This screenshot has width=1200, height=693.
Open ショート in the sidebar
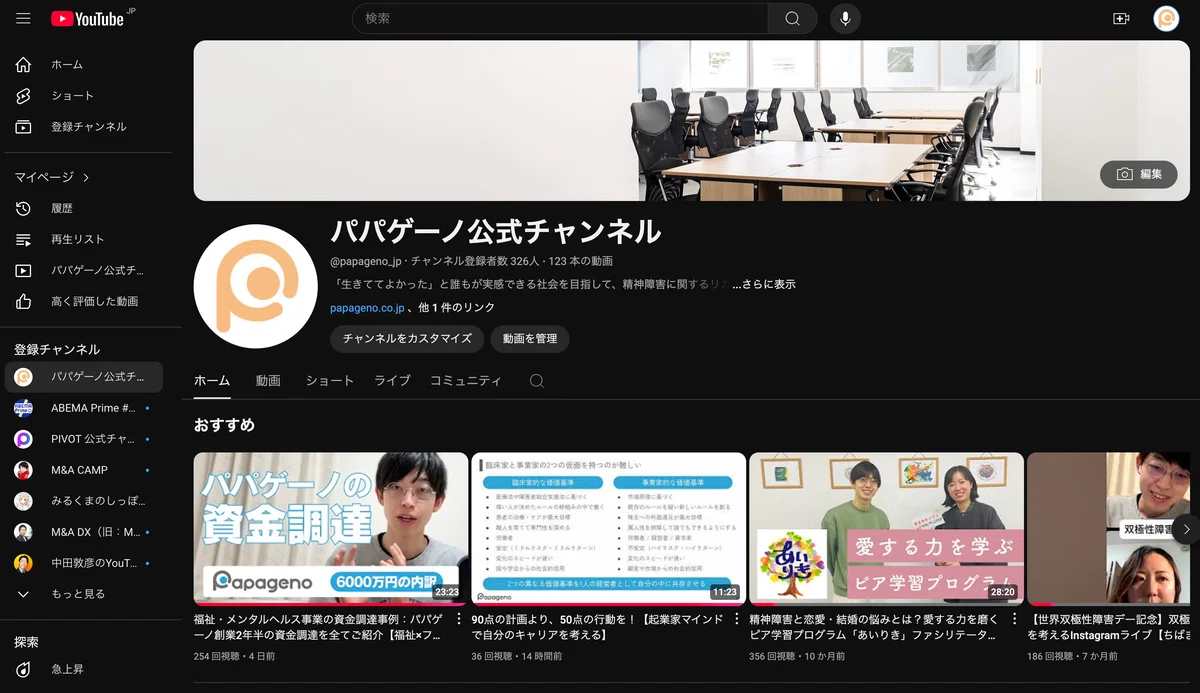[83, 96]
